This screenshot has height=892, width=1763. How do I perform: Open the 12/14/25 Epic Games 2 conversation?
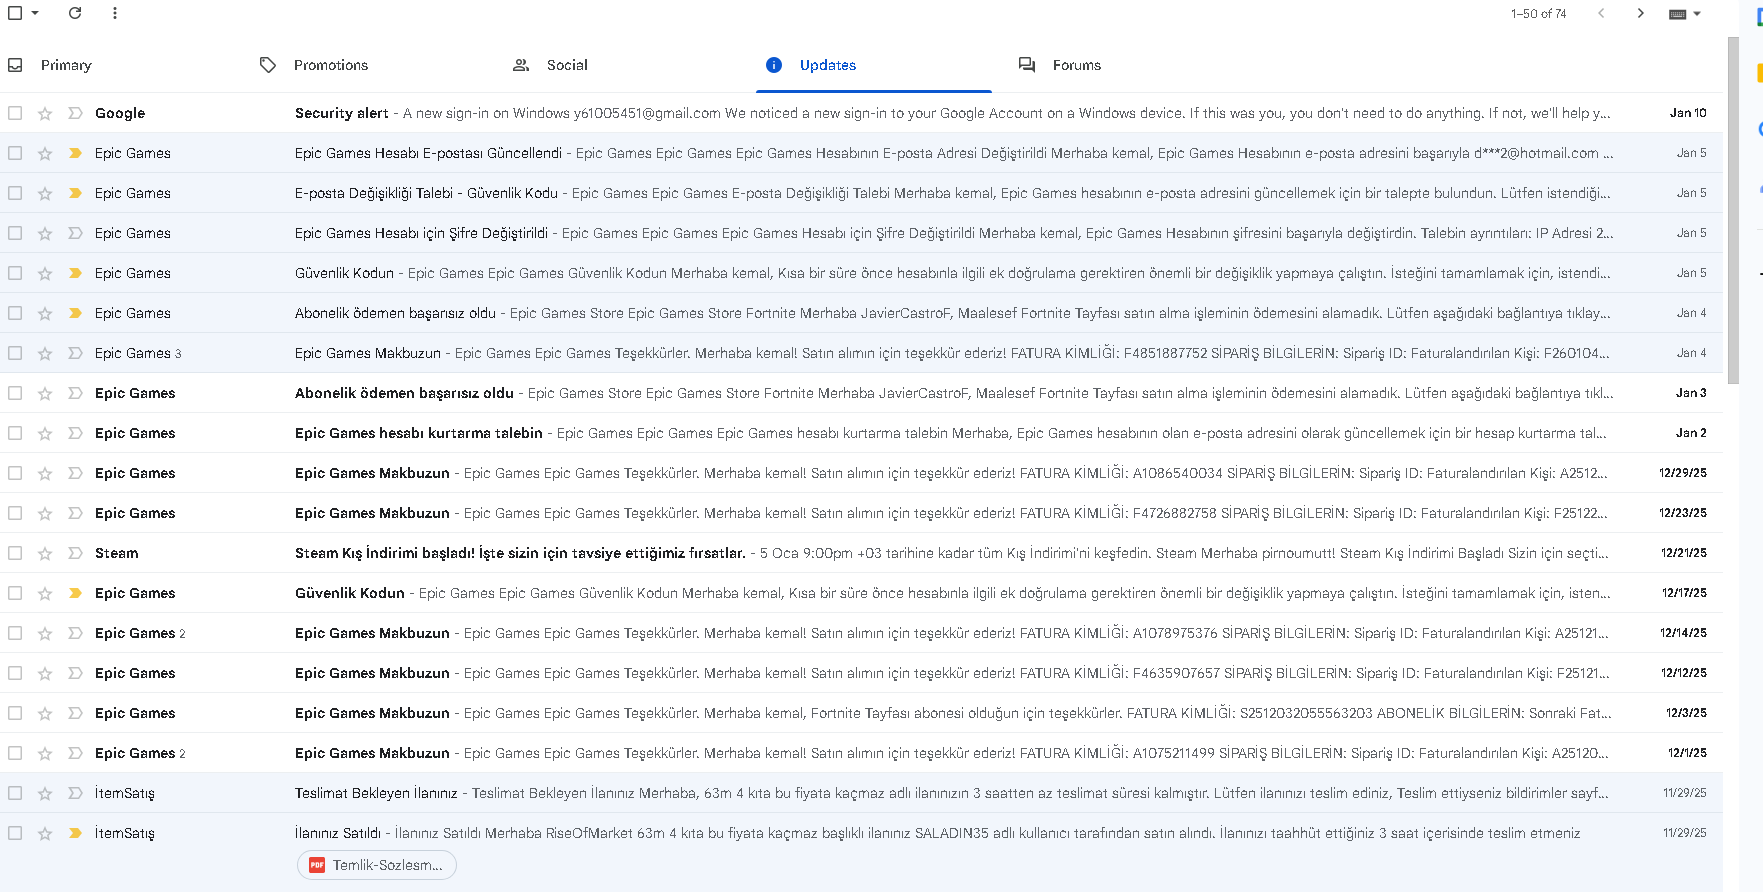(x=861, y=633)
